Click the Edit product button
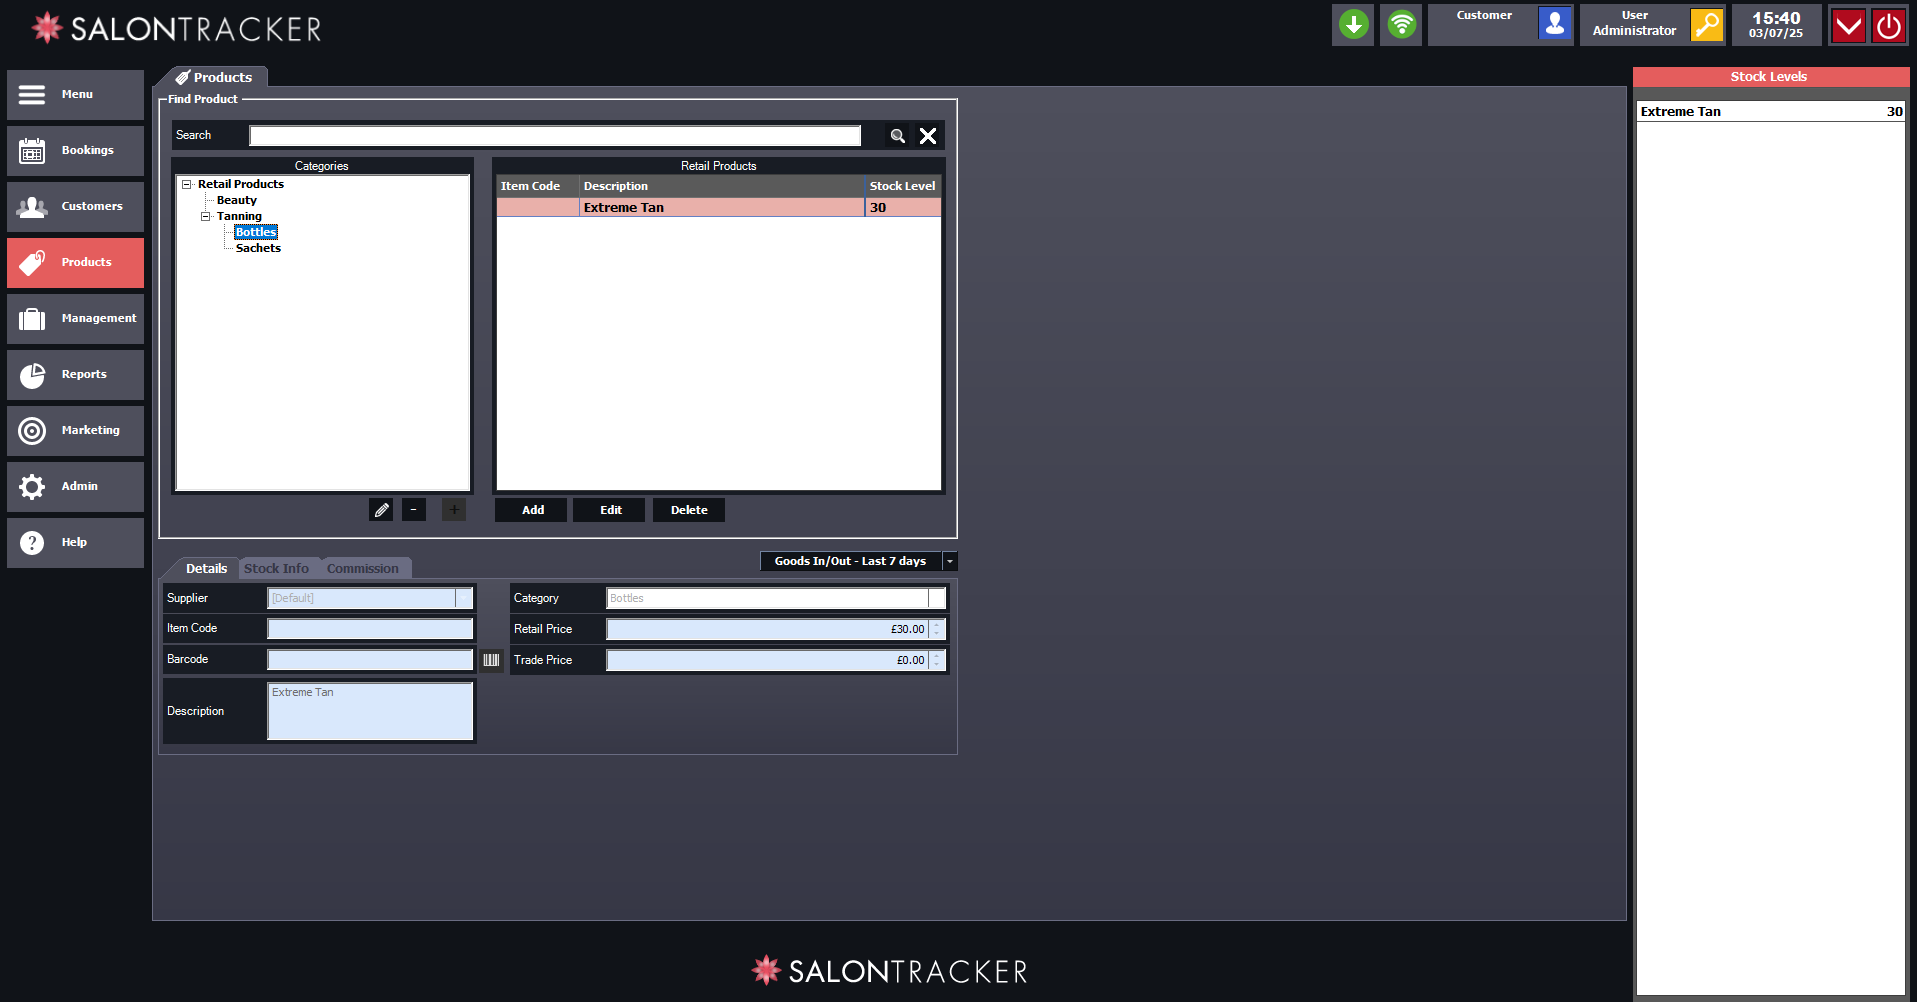Image resolution: width=1918 pixels, height=1005 pixels. pos(610,510)
